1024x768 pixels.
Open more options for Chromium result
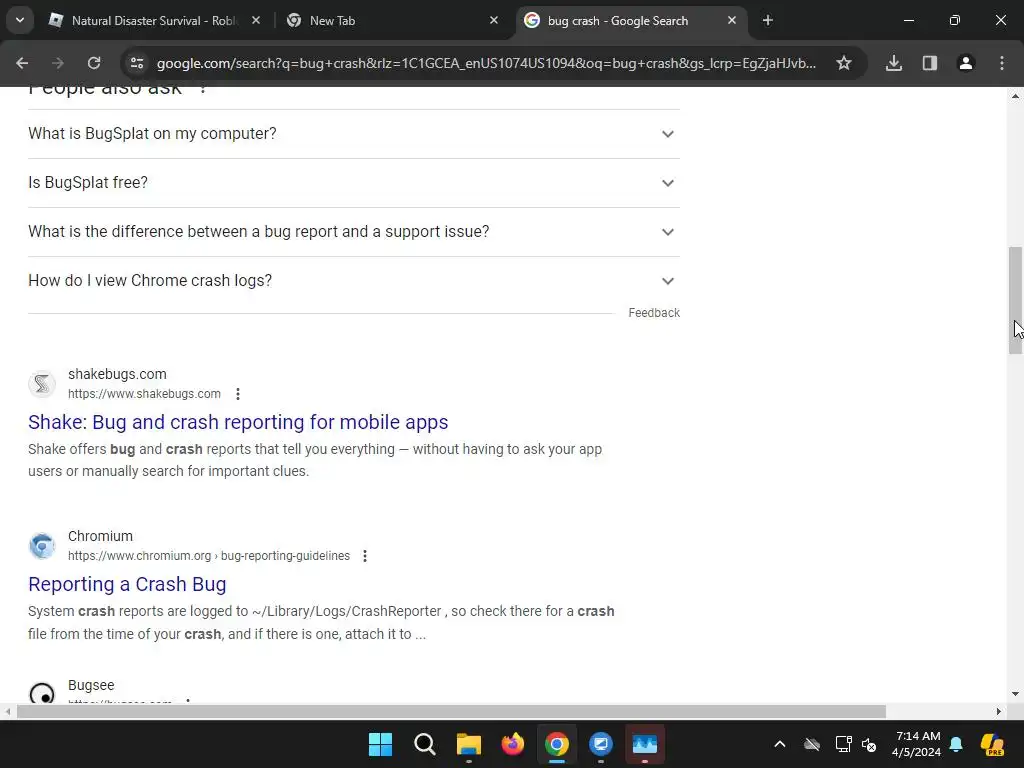365,556
